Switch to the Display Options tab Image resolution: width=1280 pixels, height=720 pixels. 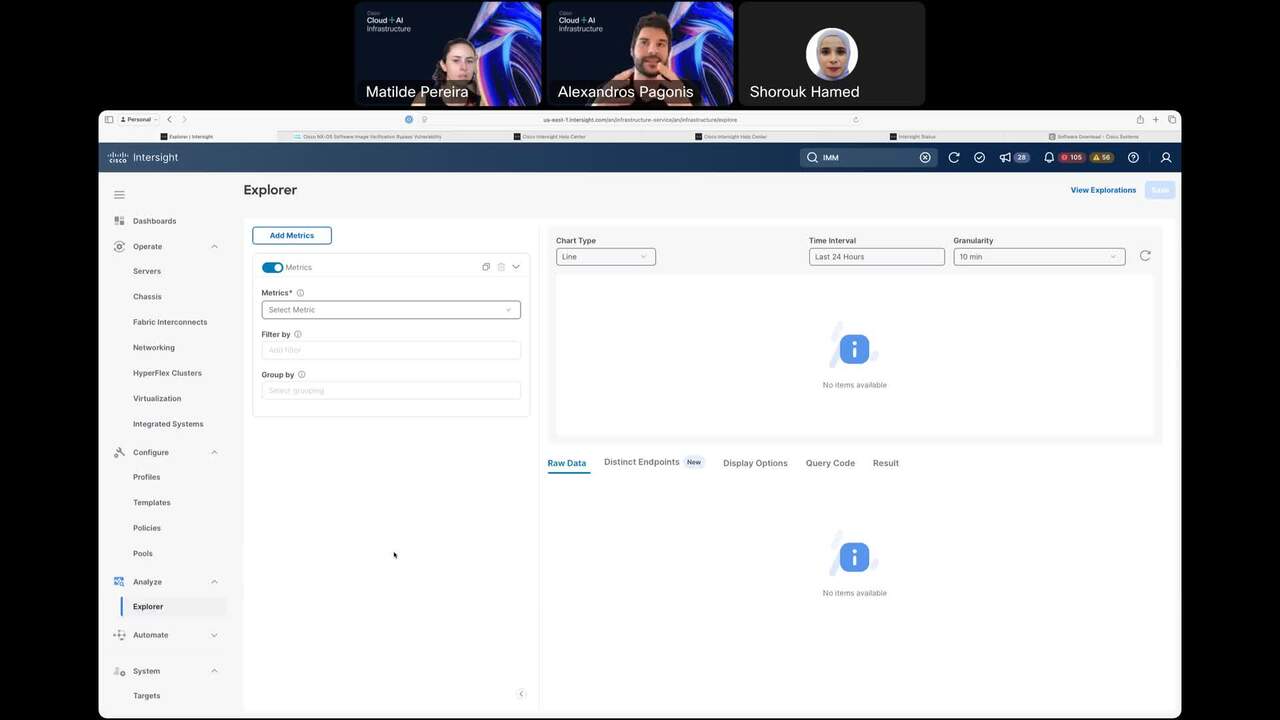(x=755, y=463)
